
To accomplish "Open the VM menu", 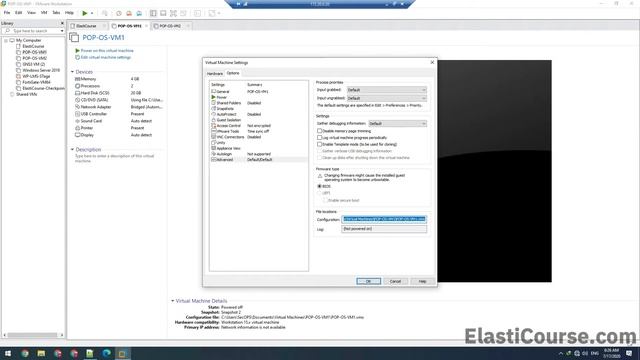I will (x=44, y=13).
